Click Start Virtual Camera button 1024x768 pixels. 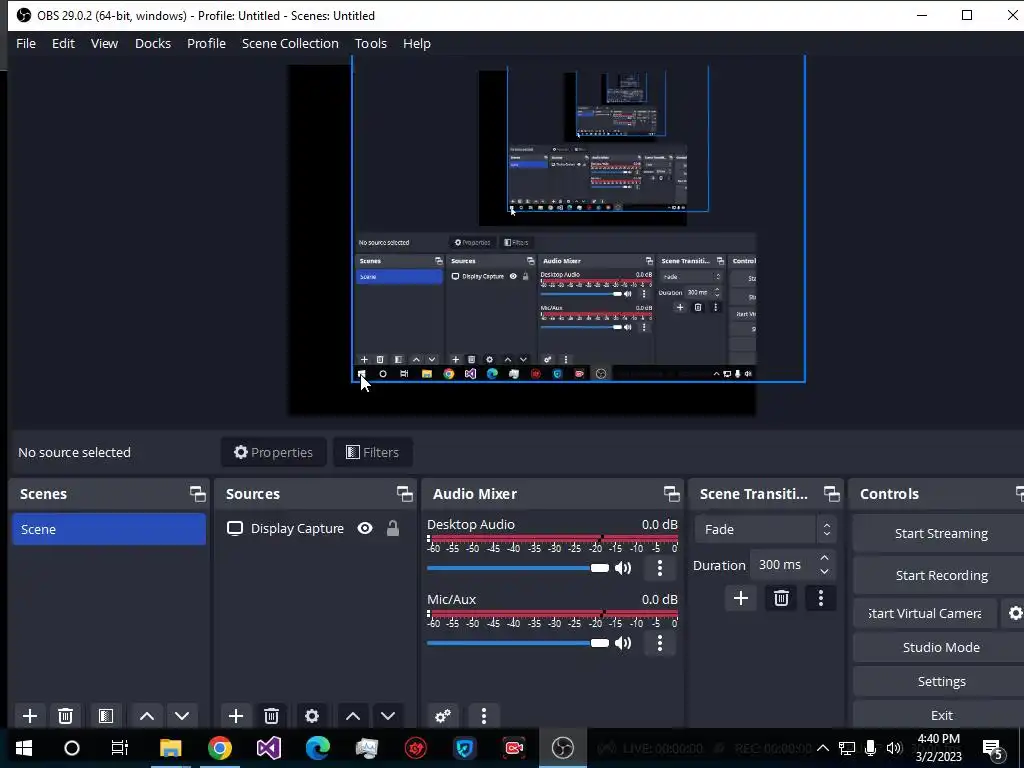pyautogui.click(x=925, y=613)
